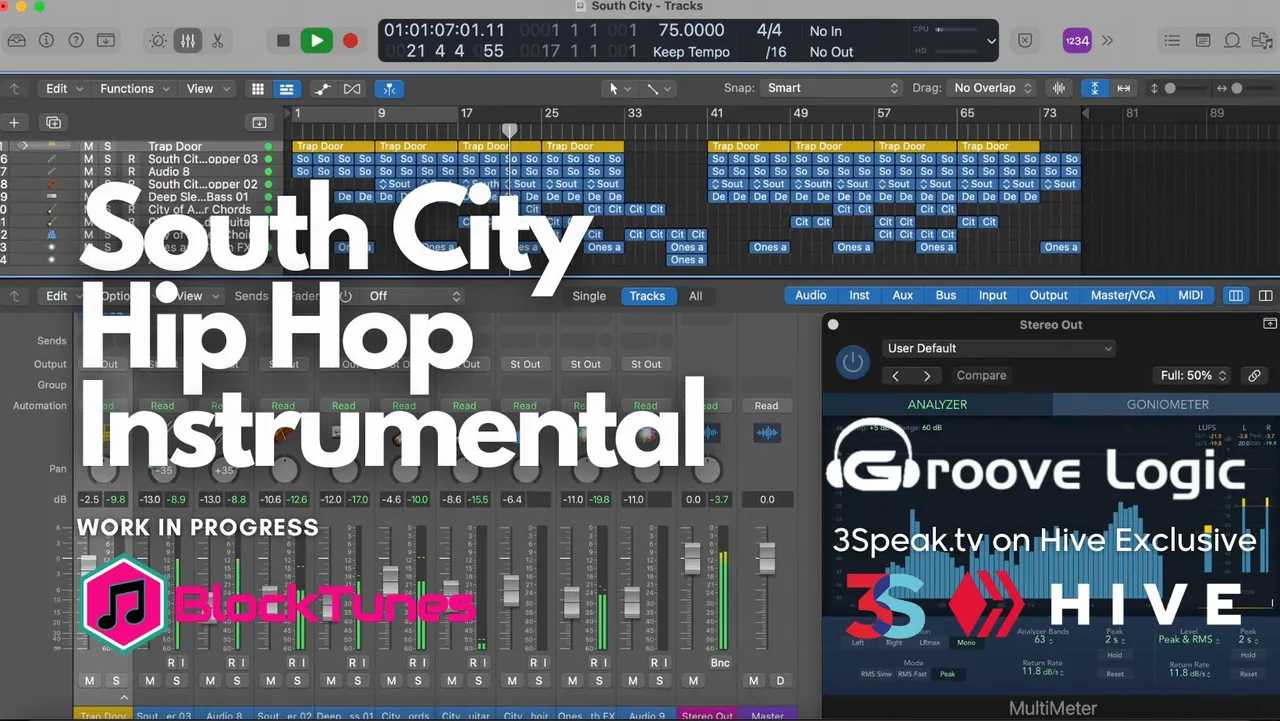Screen dimensions: 1280x721
Task: Filter mixer by MIDI channels
Action: [x=1191, y=295]
